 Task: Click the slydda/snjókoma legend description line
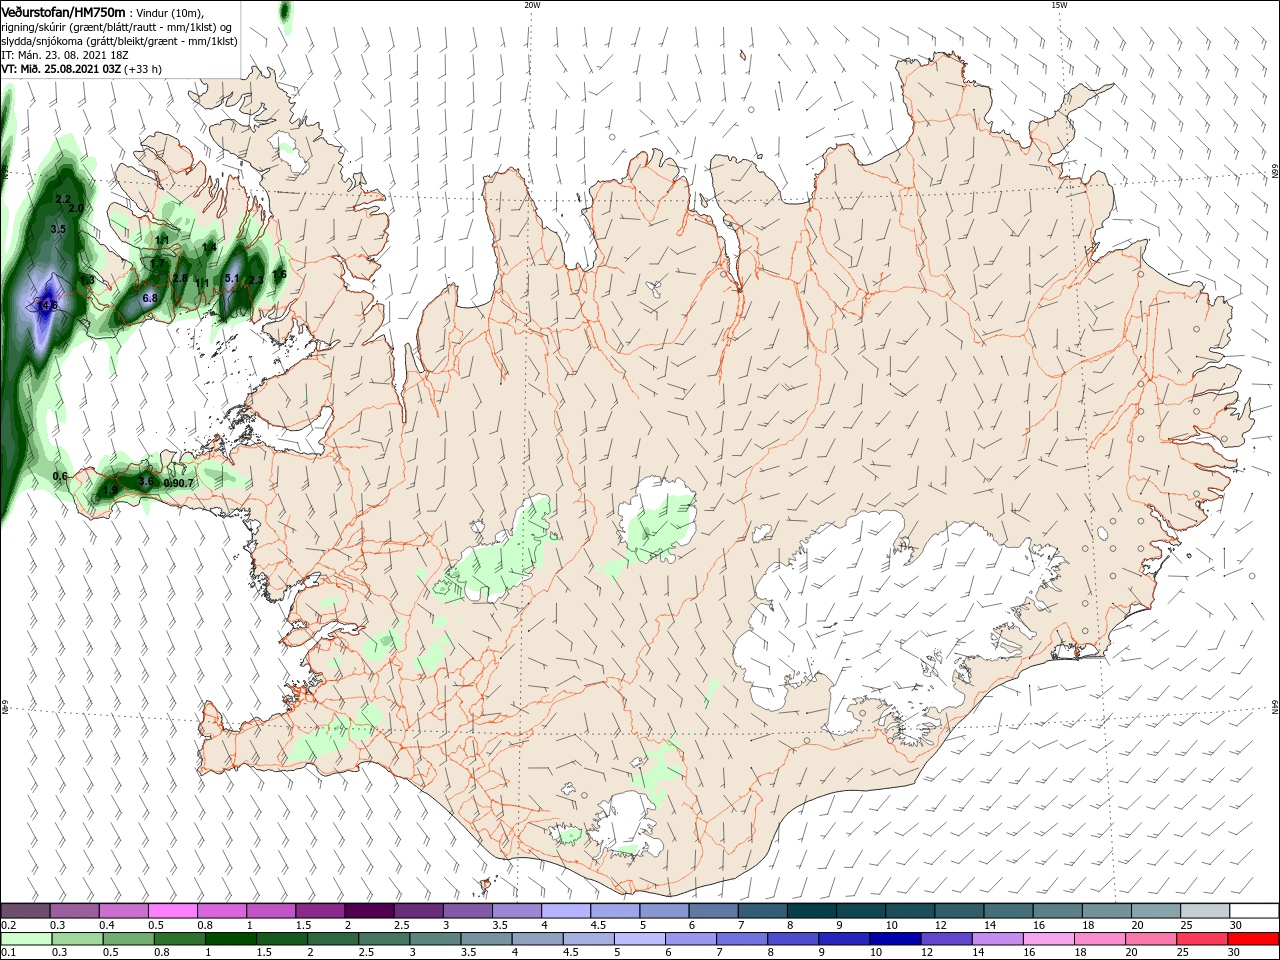120,41
